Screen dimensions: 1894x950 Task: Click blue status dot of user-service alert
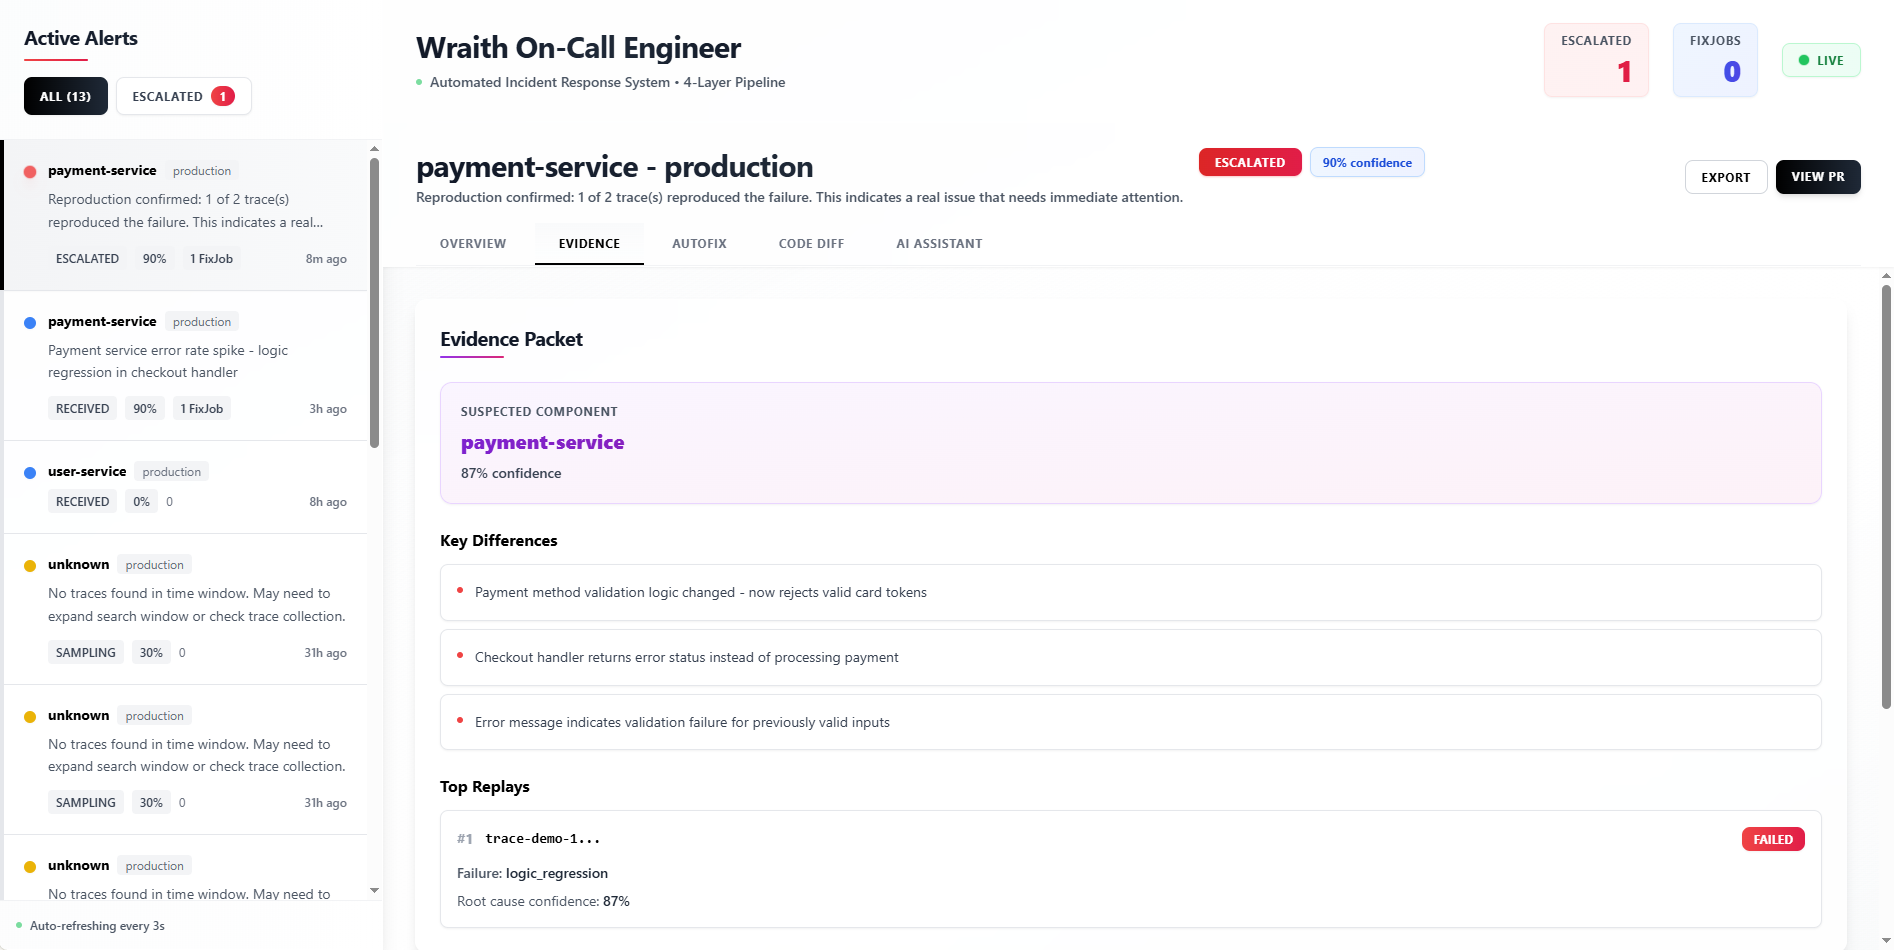30,473
